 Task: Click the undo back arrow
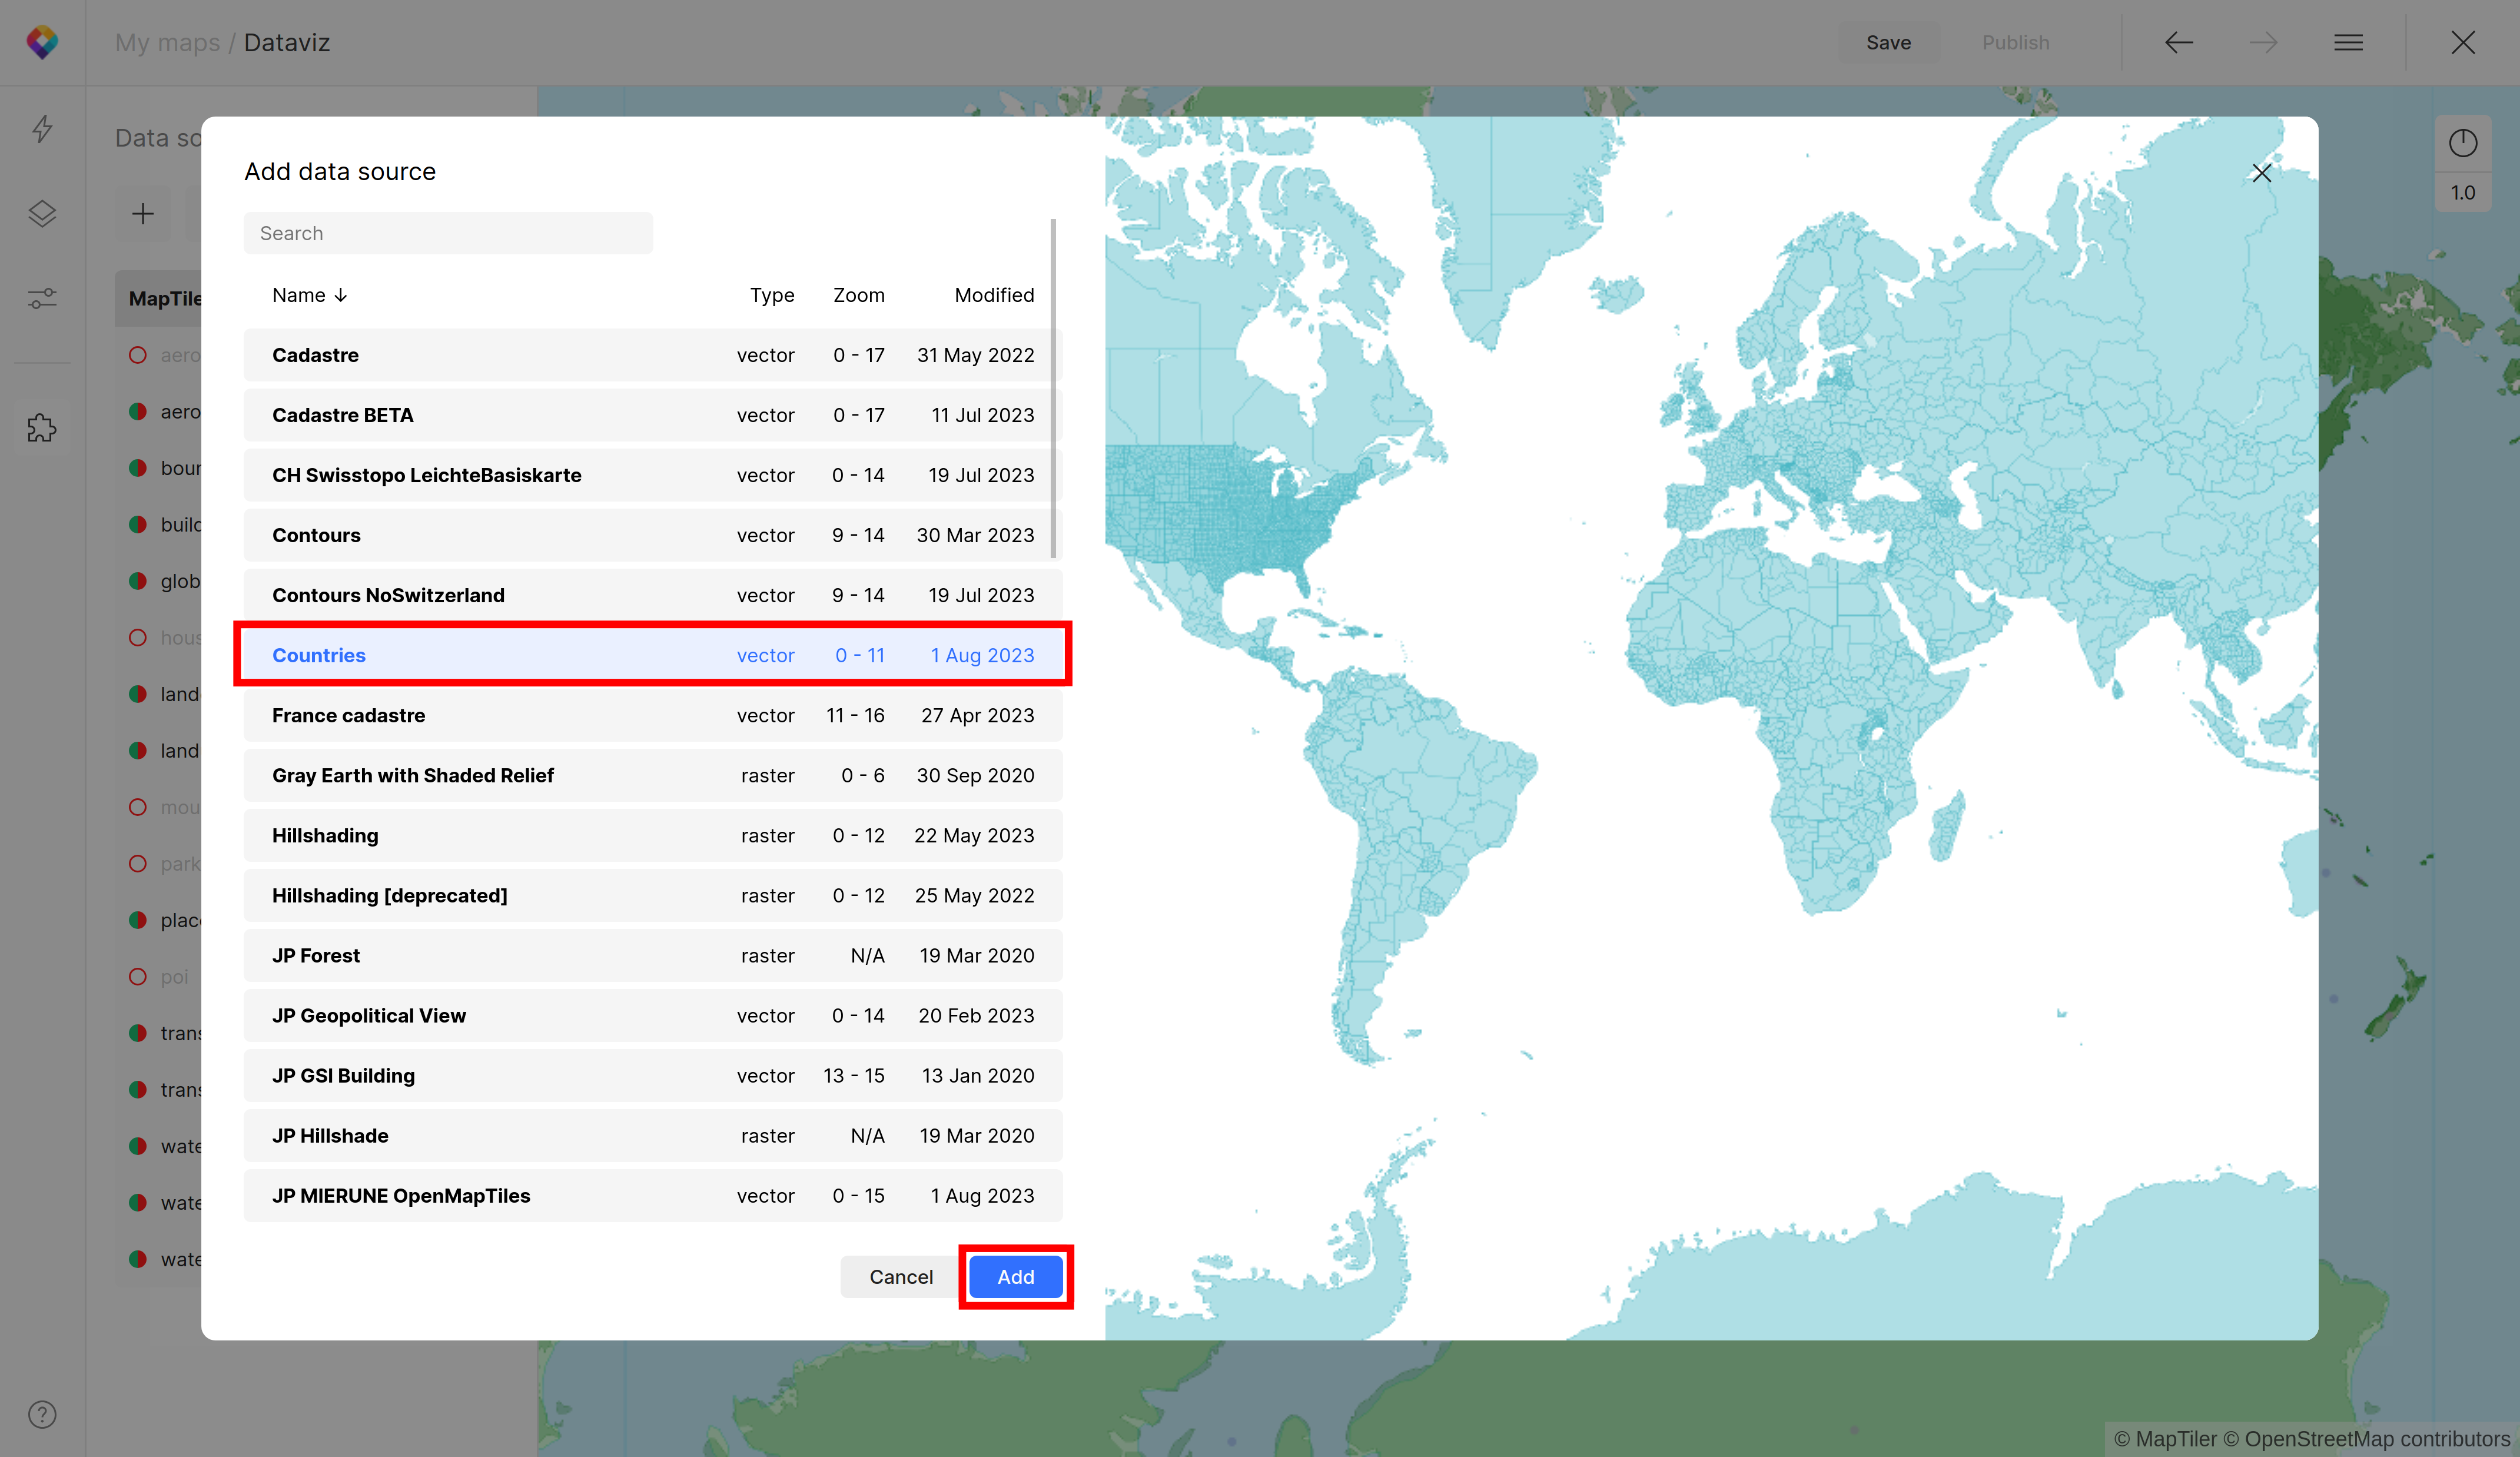[2179, 42]
